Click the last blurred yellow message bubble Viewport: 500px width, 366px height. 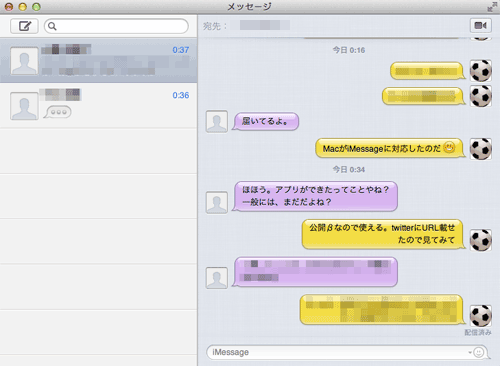[x=383, y=310]
